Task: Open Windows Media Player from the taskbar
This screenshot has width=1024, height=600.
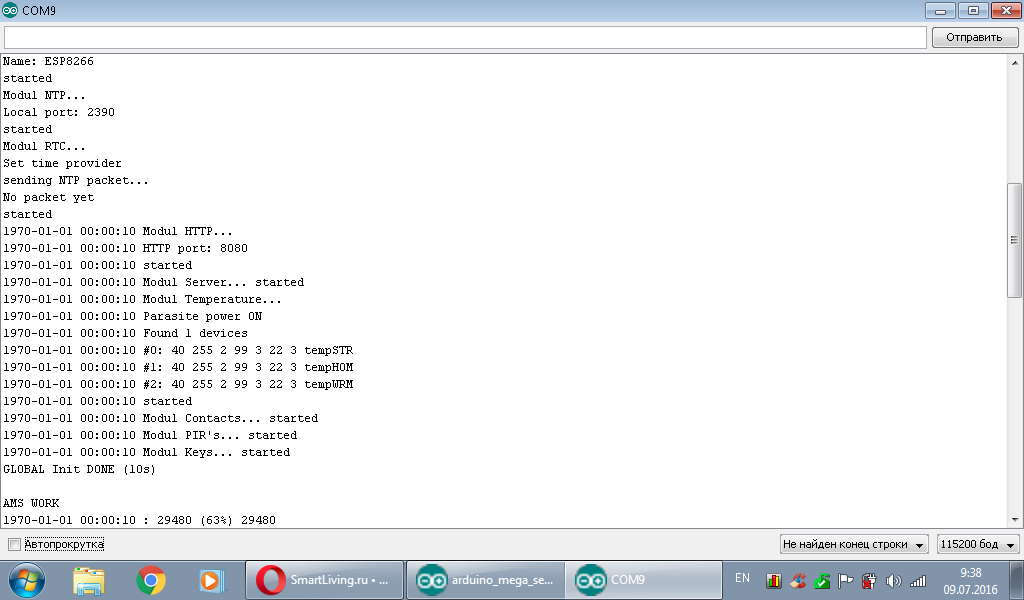Action: 210,580
